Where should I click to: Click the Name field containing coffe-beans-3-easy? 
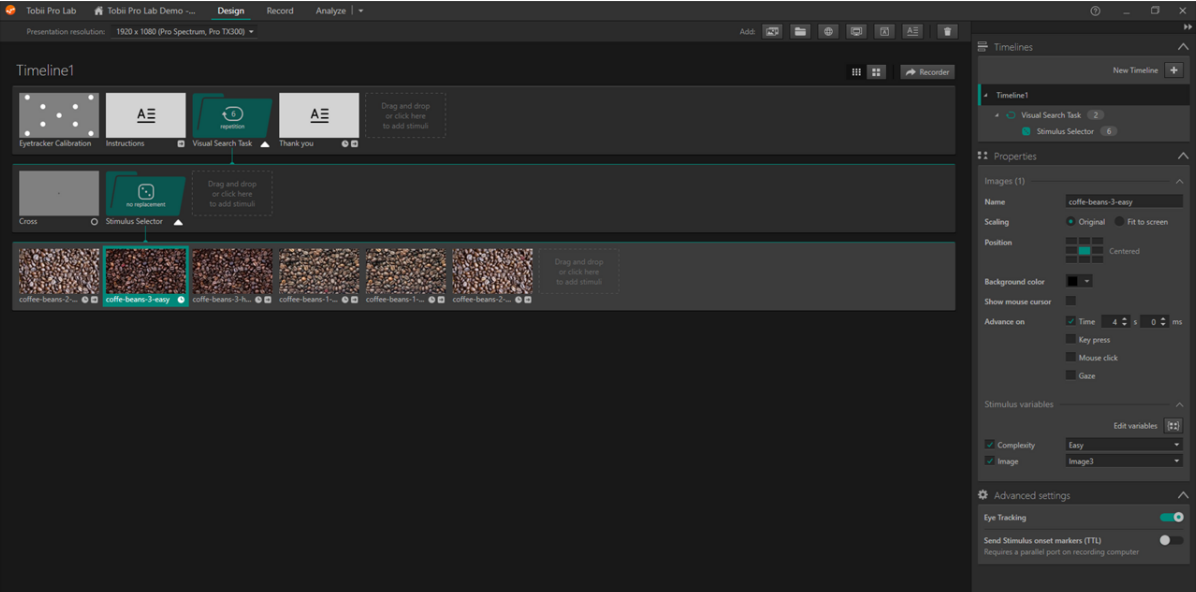coord(1124,201)
